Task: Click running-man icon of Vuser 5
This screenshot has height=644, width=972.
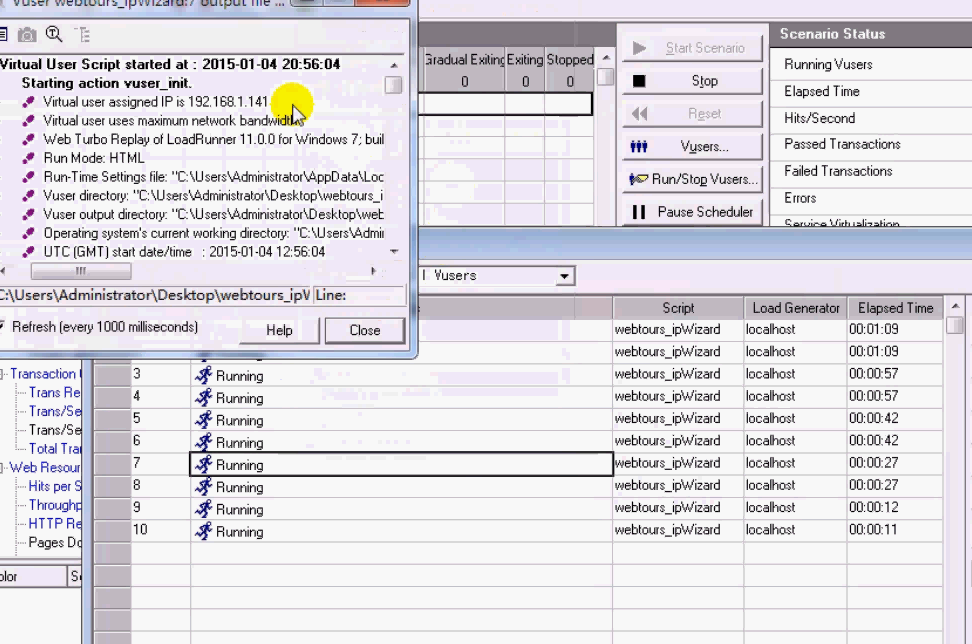Action: 203,420
